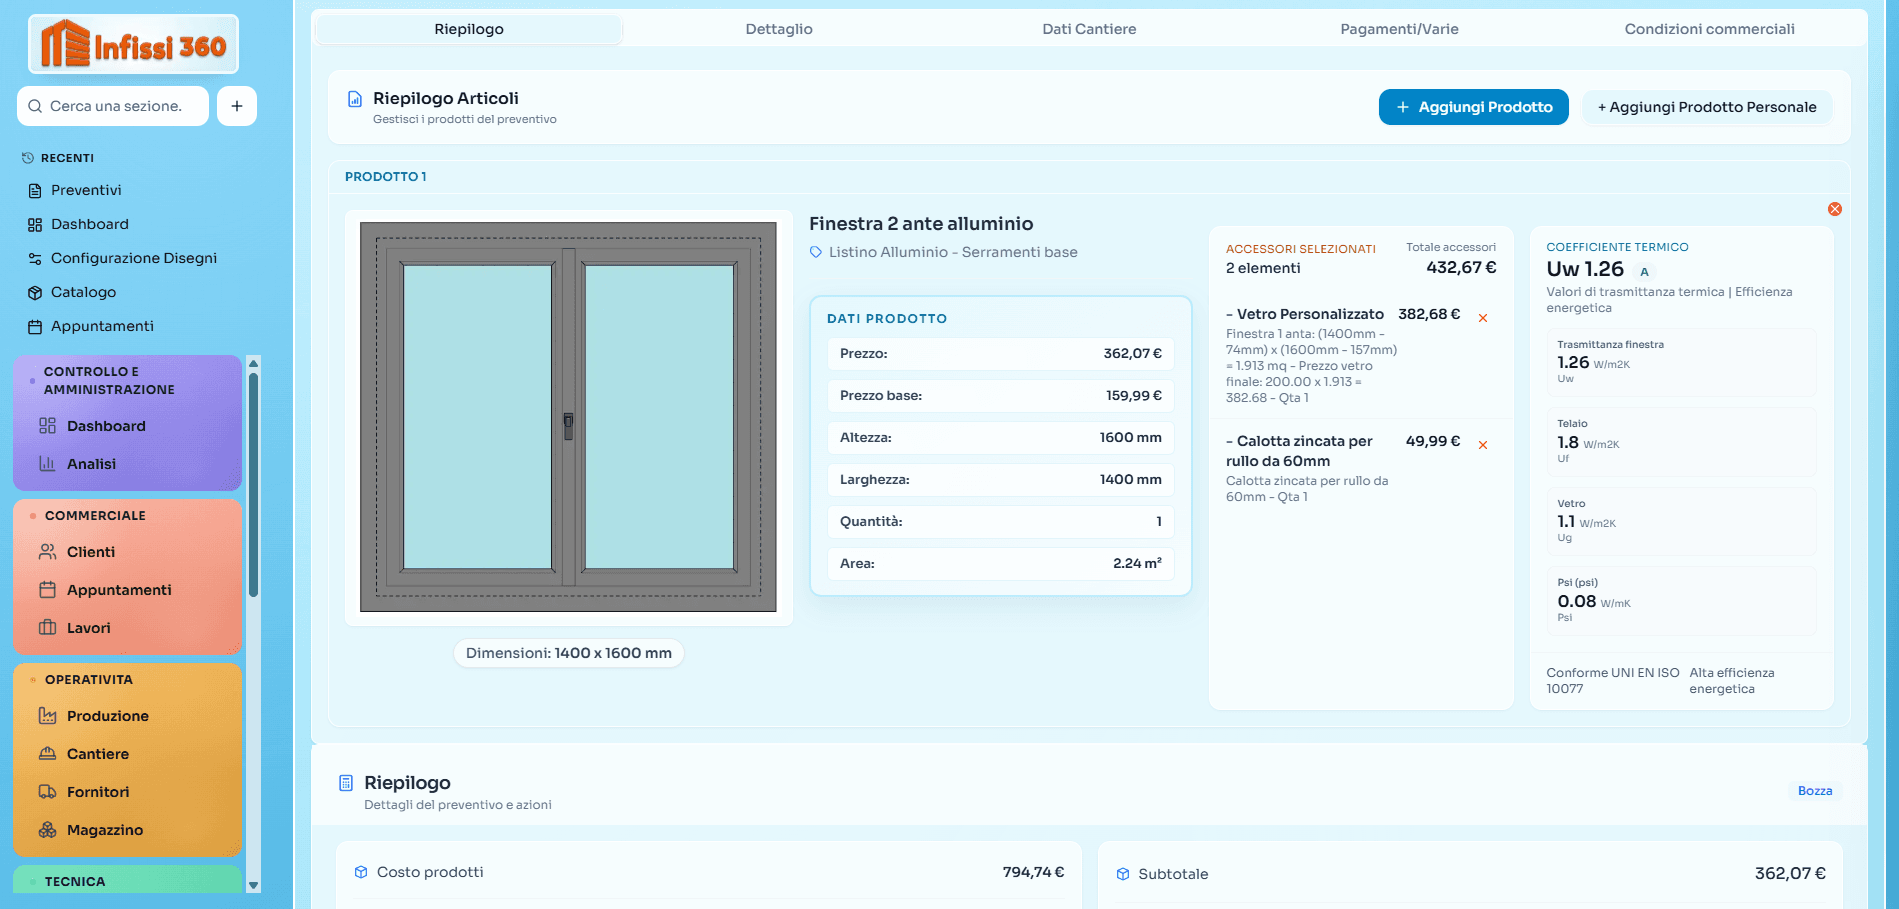Screen dimensions: 1899x909
Task: Remove Vetro Personalizzato accessory
Action: [1483, 318]
